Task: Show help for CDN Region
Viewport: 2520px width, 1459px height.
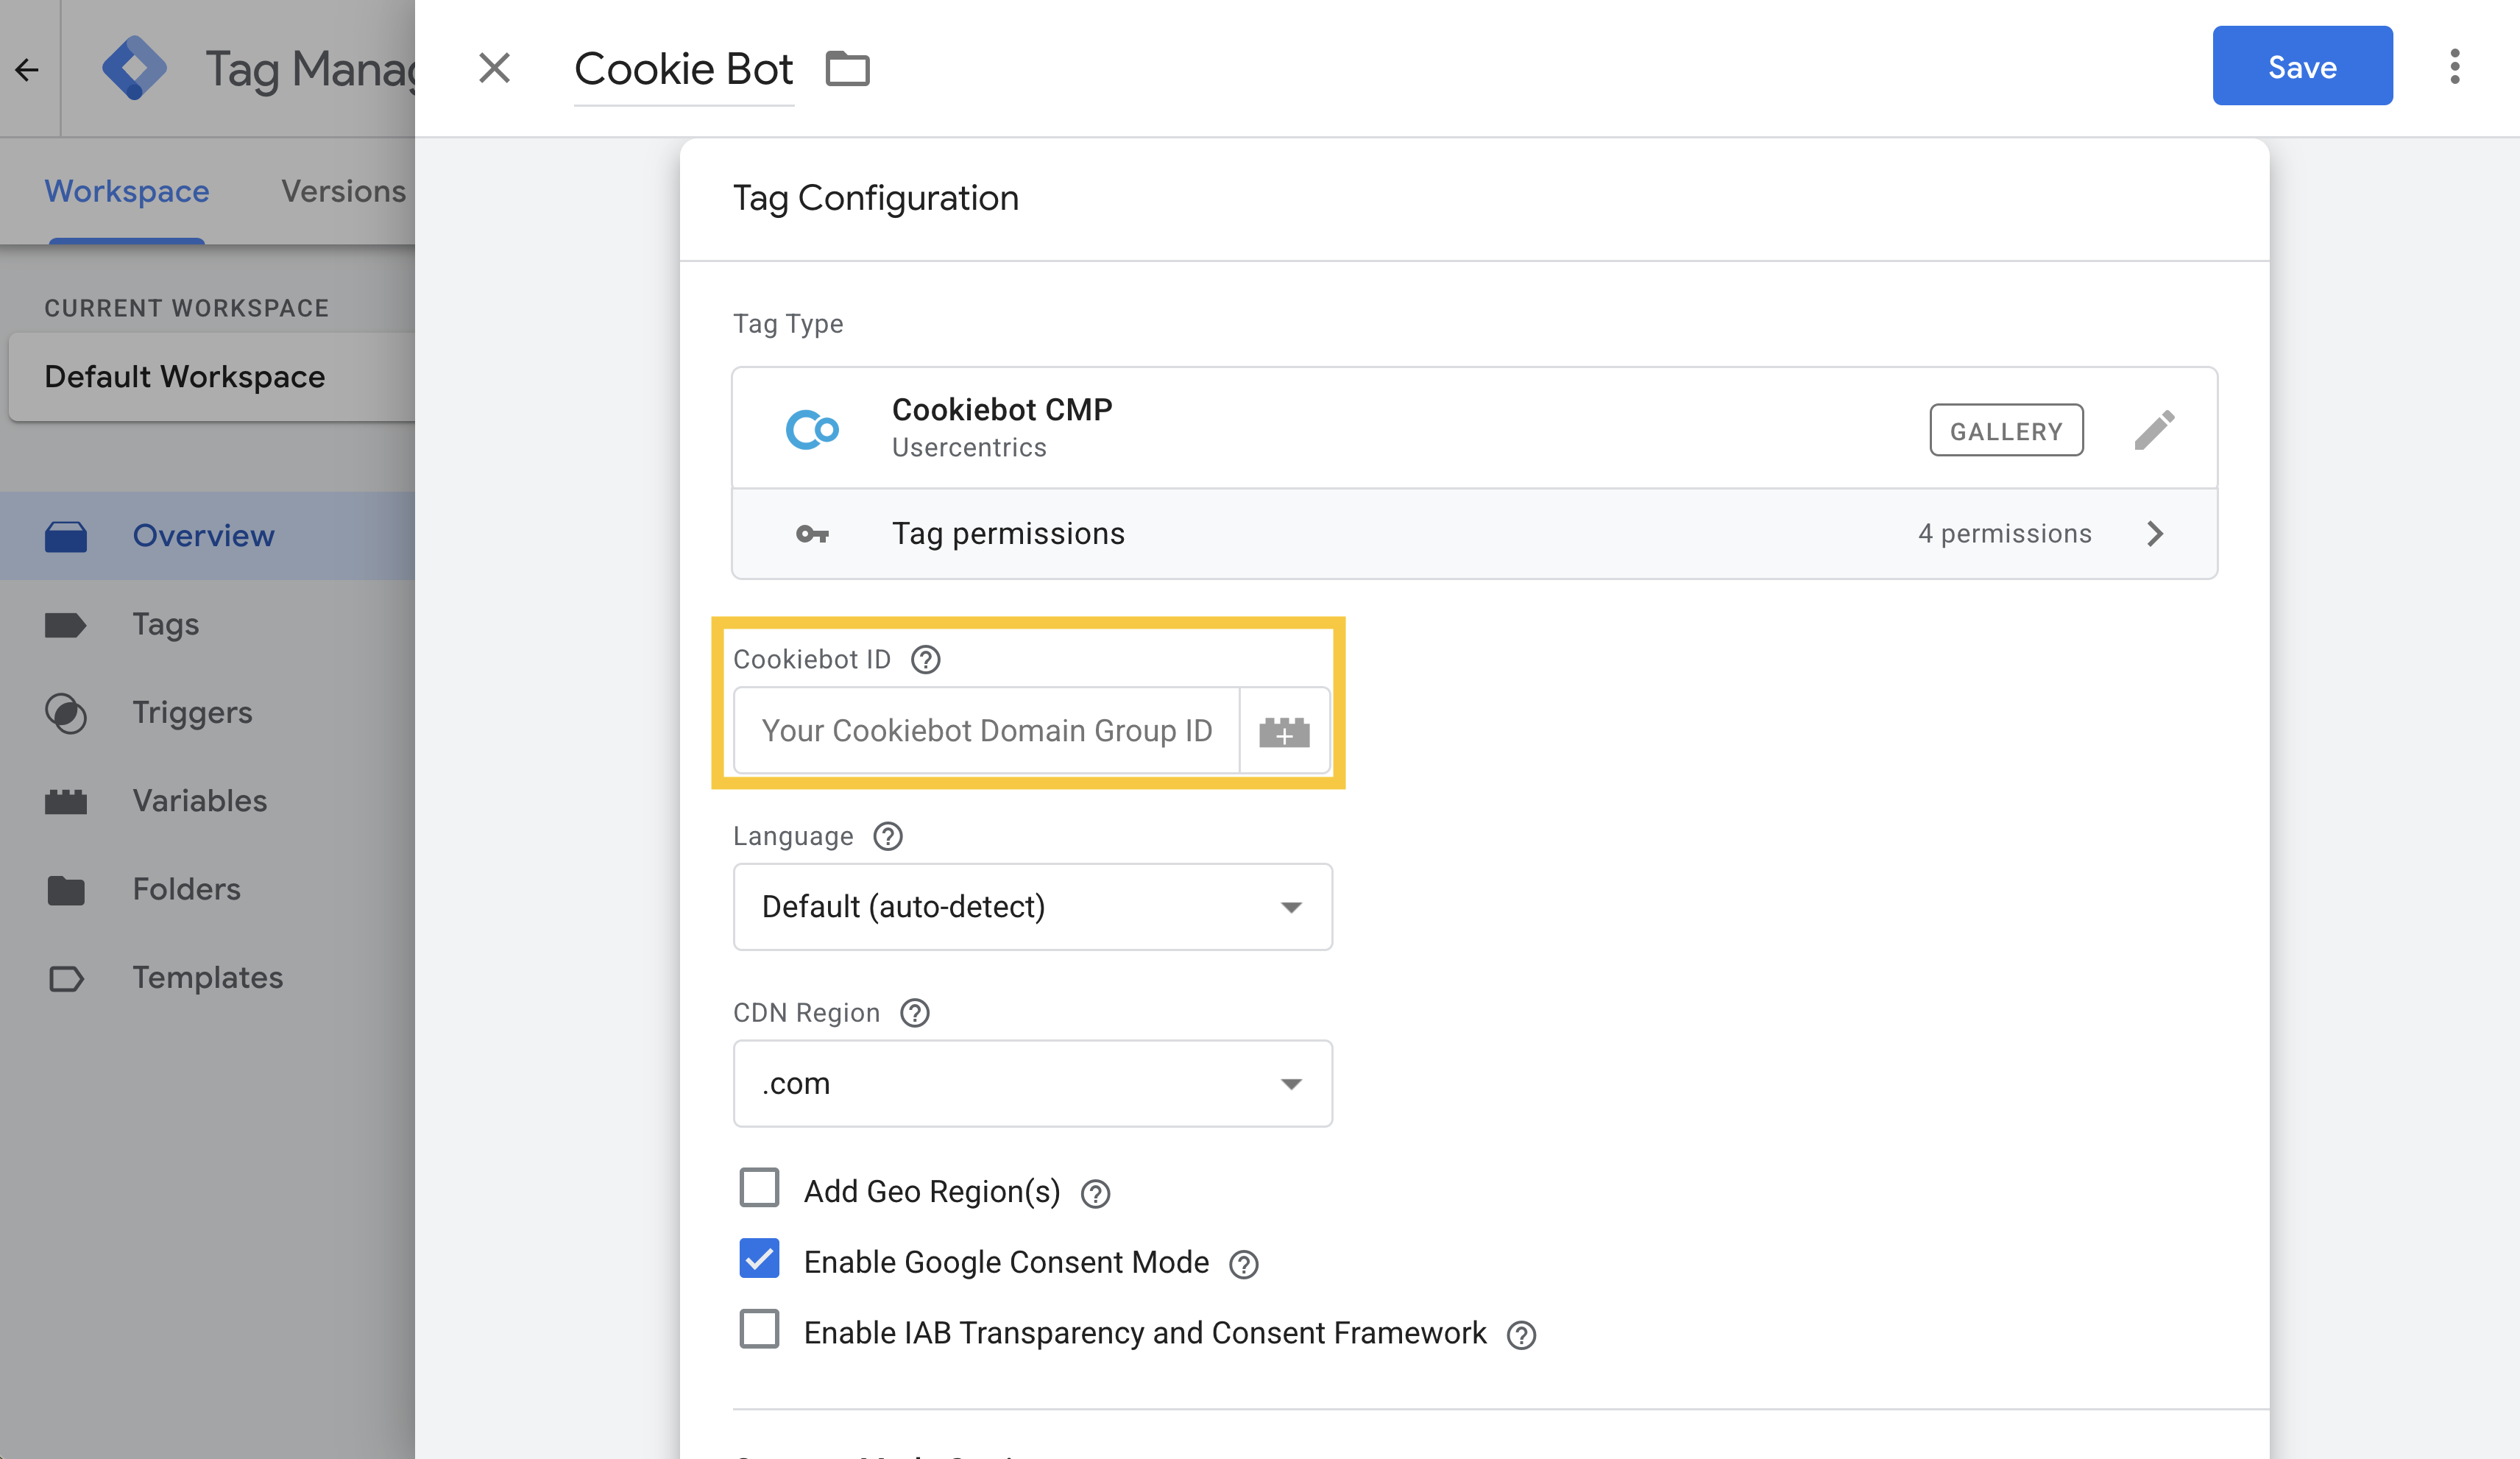Action: point(914,1013)
